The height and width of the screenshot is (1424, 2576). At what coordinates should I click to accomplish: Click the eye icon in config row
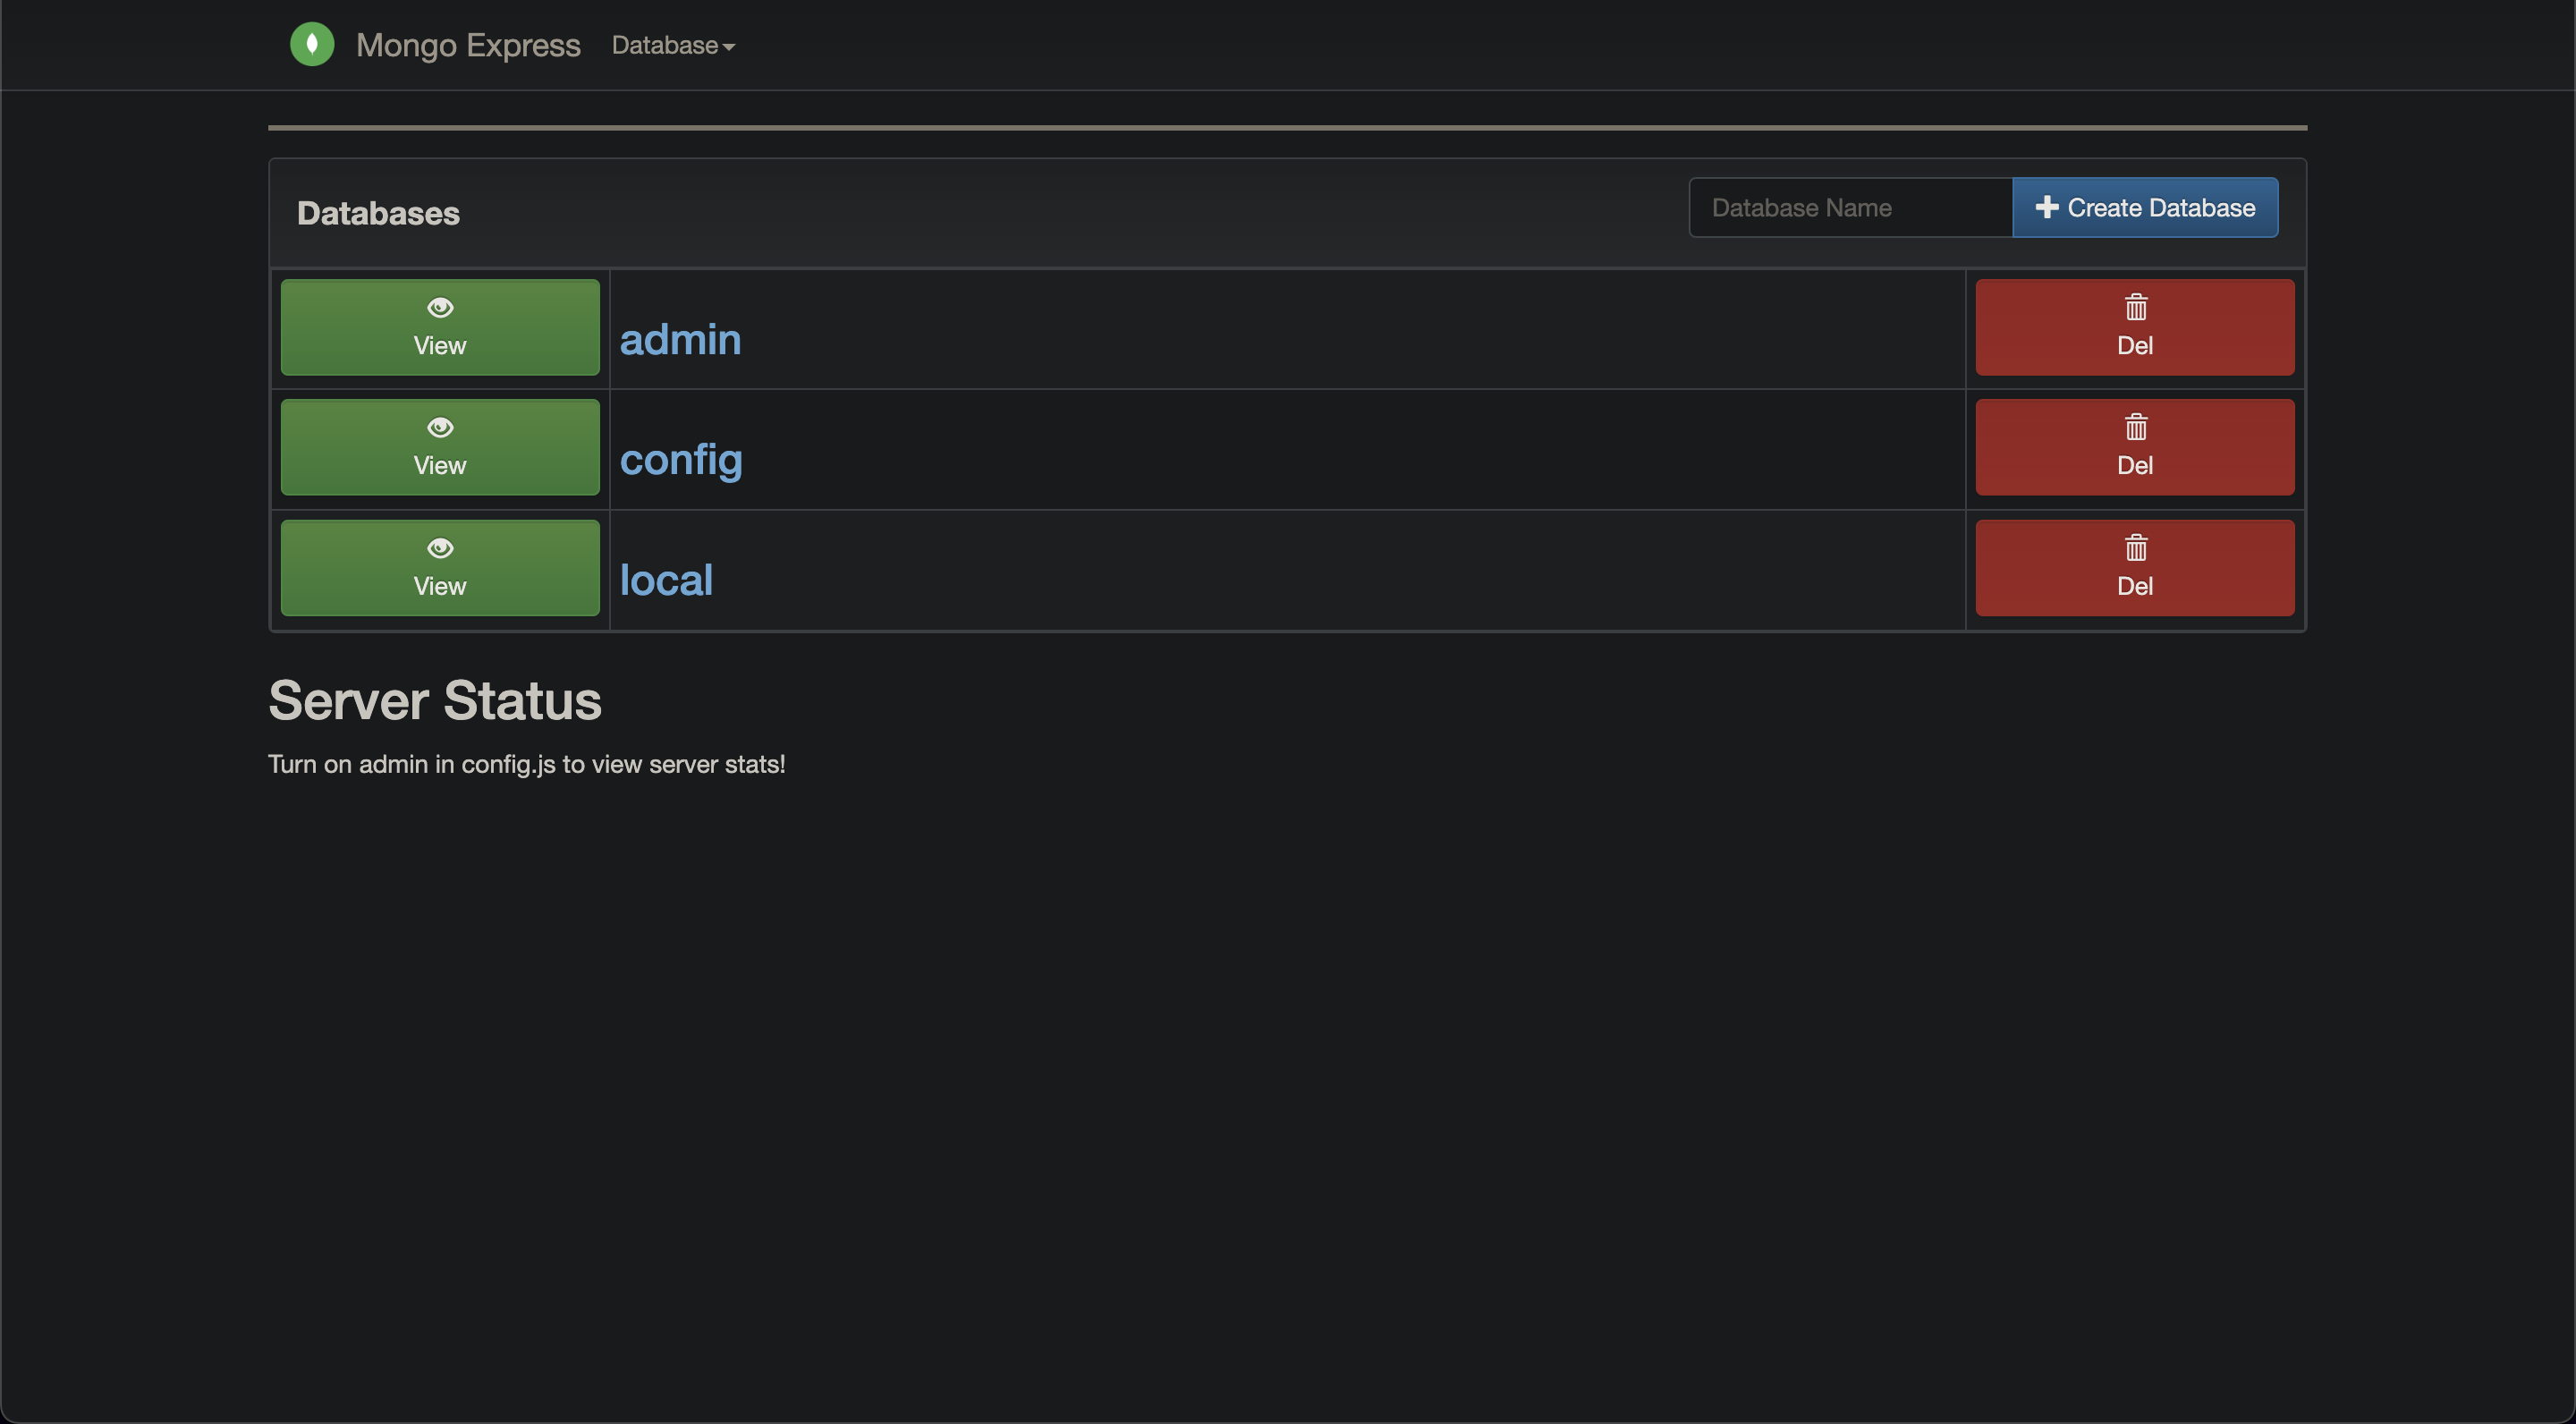tap(440, 427)
